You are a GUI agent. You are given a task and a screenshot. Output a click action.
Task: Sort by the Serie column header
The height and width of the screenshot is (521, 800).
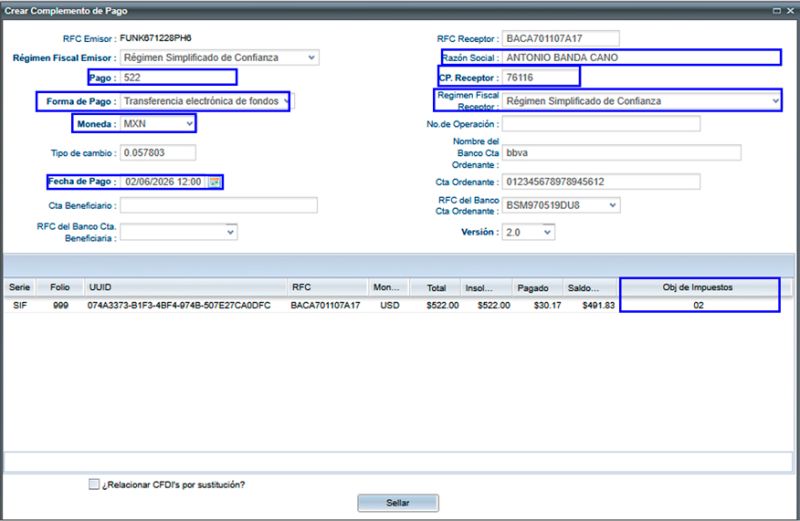tap(20, 287)
